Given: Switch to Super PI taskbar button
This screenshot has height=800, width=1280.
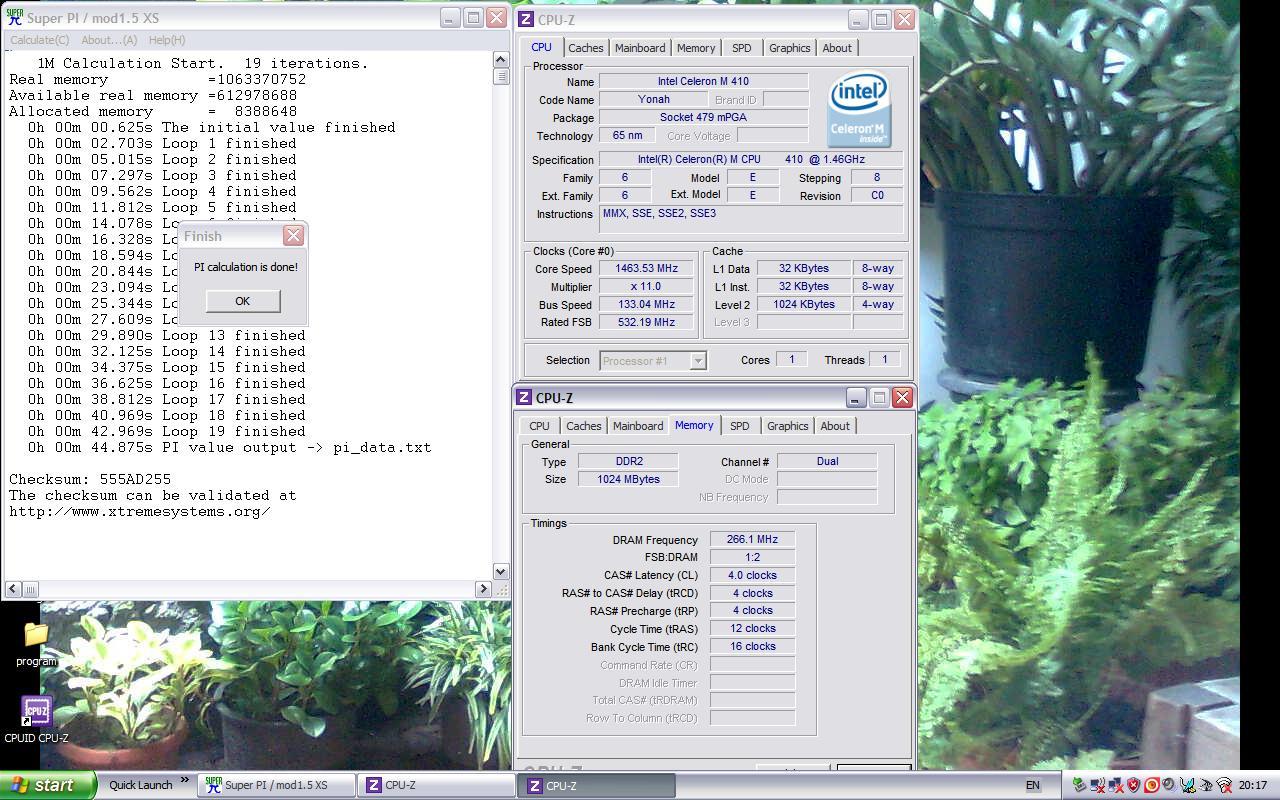Looking at the screenshot, I should pos(277,785).
